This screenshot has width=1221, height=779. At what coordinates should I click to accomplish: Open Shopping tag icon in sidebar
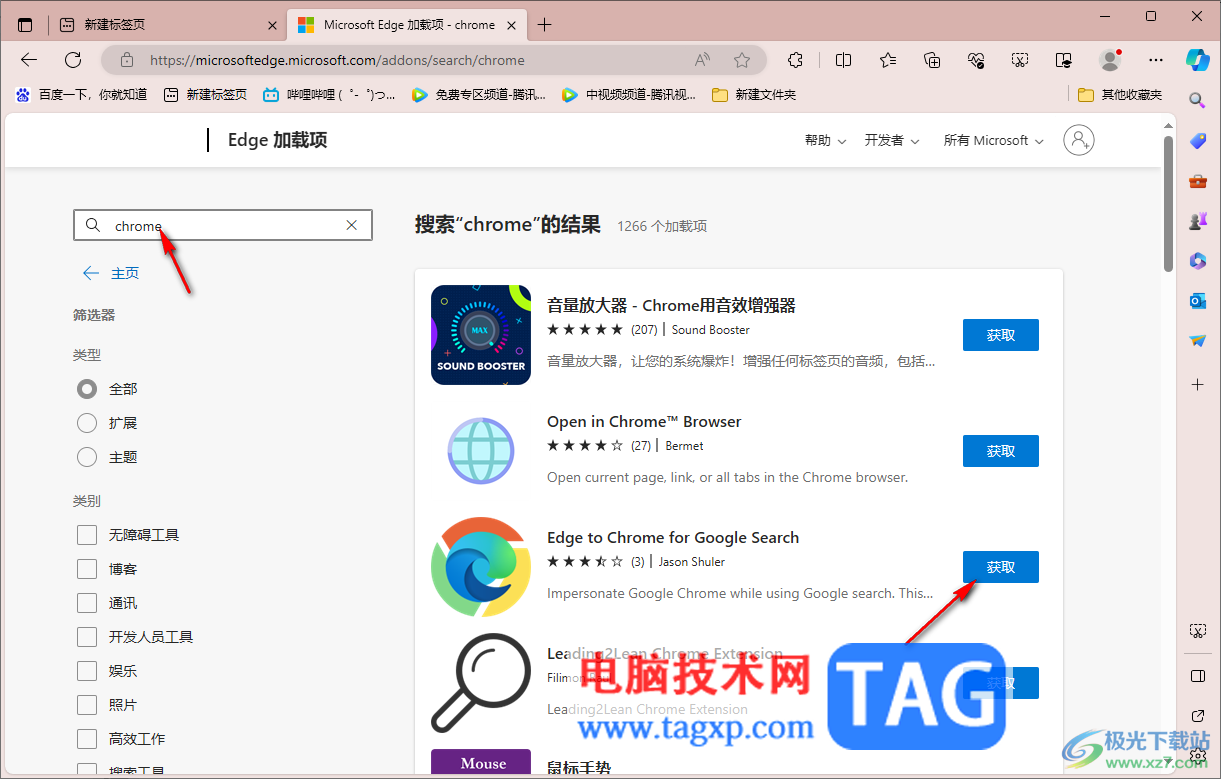[1198, 141]
